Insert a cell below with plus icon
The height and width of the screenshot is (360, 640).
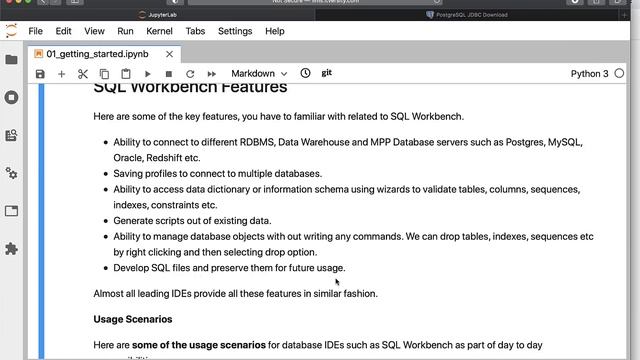click(61, 74)
